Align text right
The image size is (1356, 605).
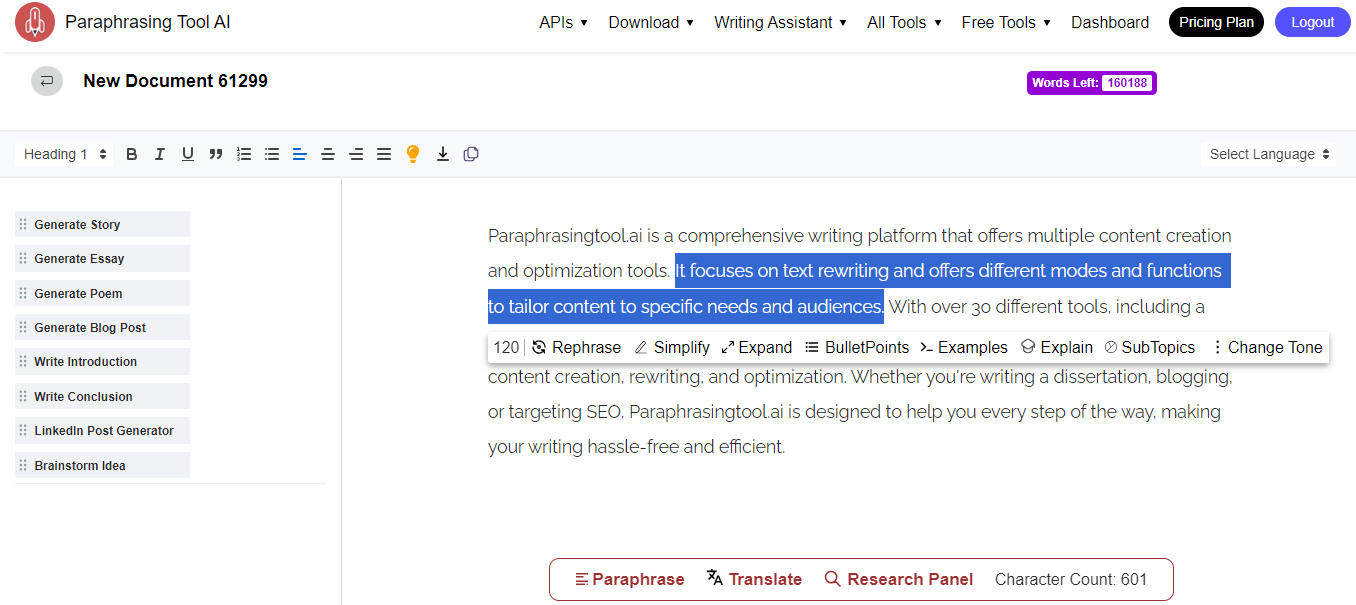[x=355, y=154]
